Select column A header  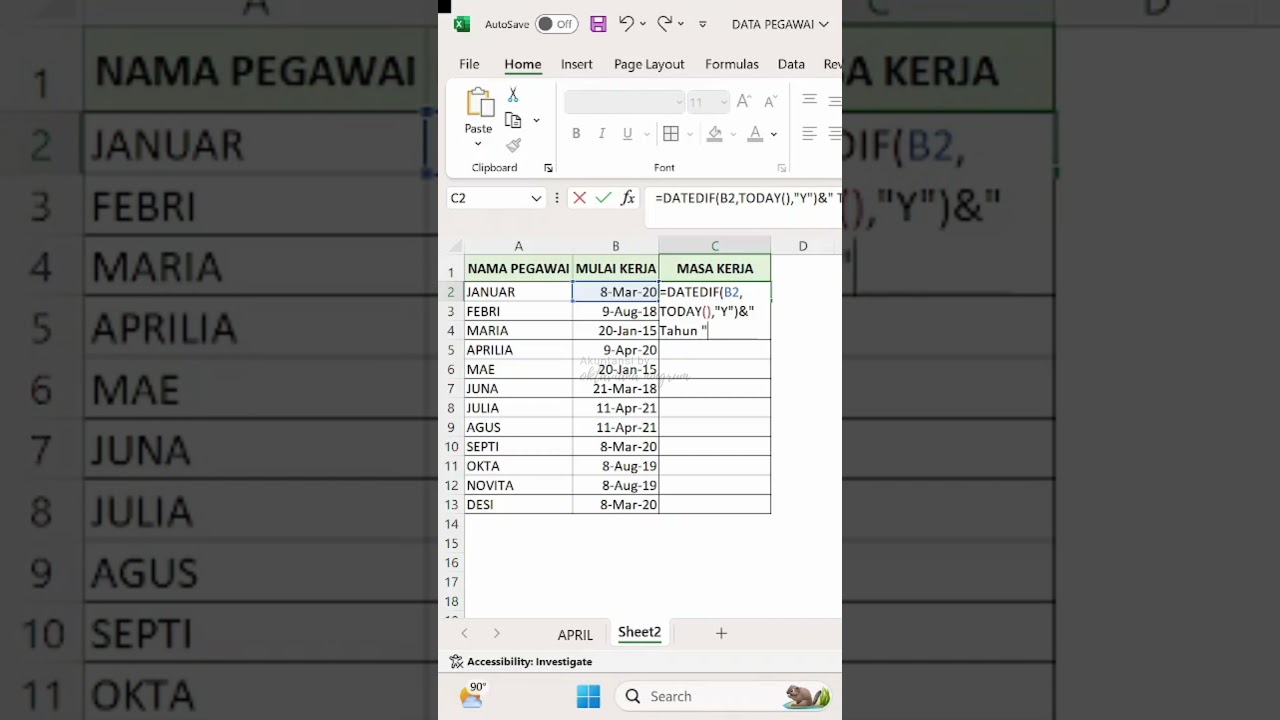tap(518, 246)
